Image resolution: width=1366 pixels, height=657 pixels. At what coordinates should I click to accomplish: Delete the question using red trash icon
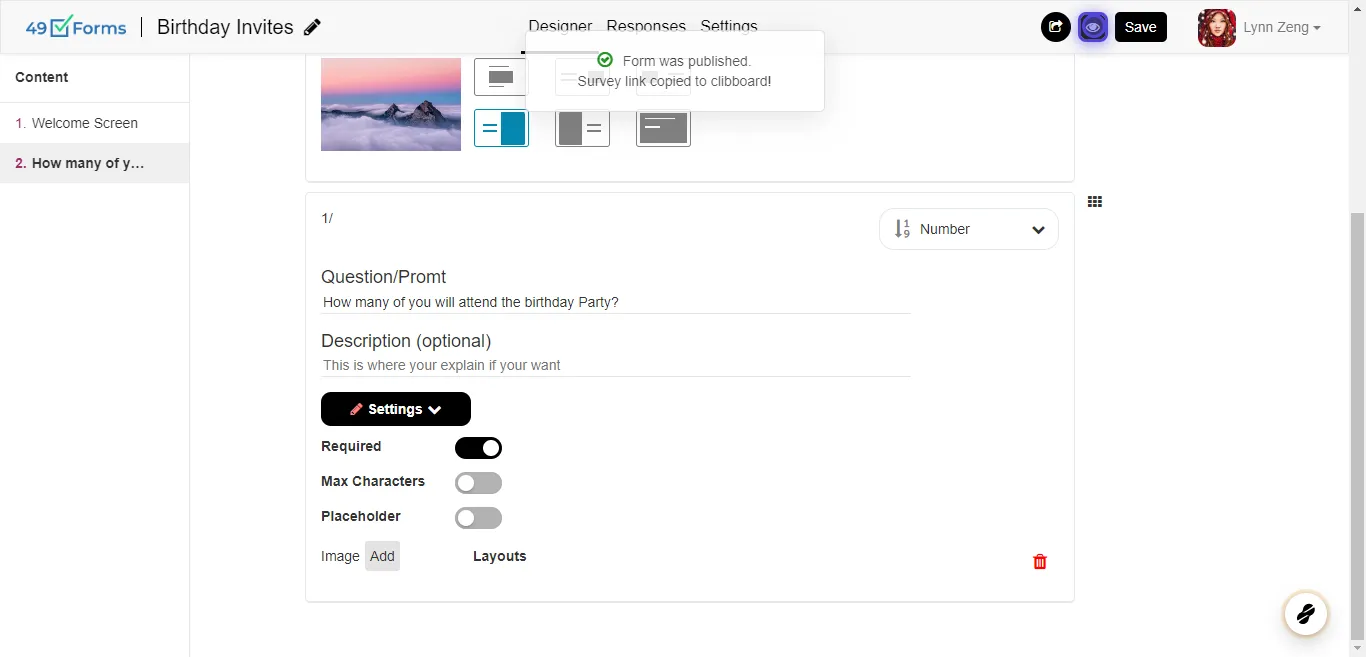[1040, 562]
